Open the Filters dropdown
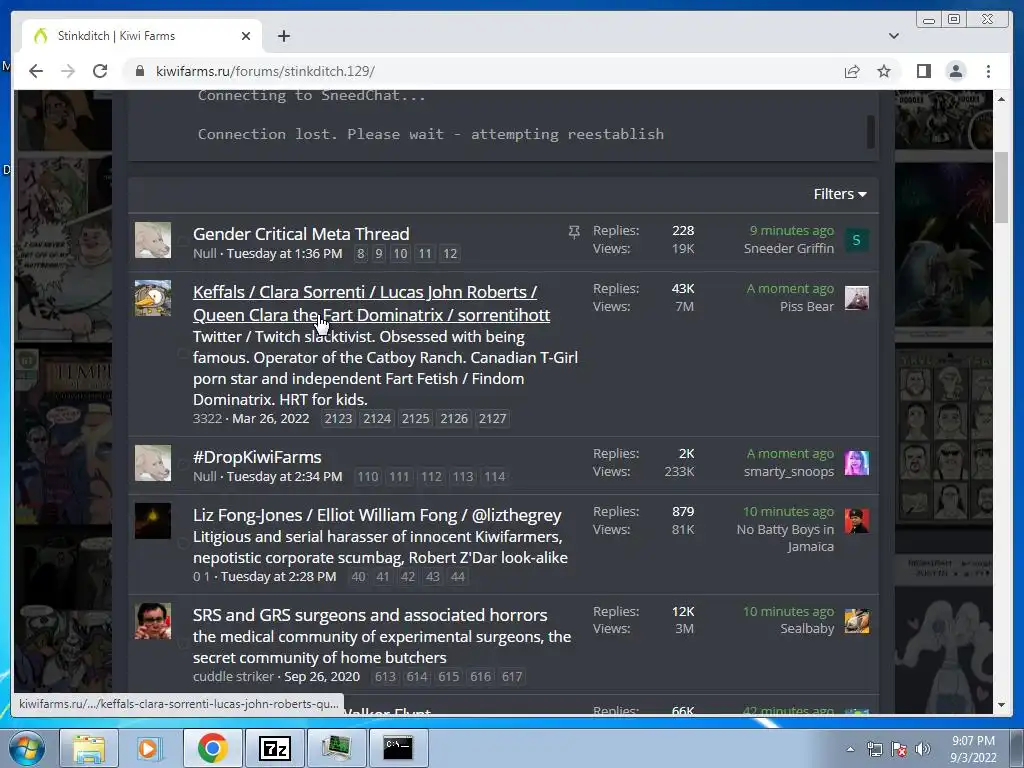This screenshot has height=768, width=1024. pos(840,194)
